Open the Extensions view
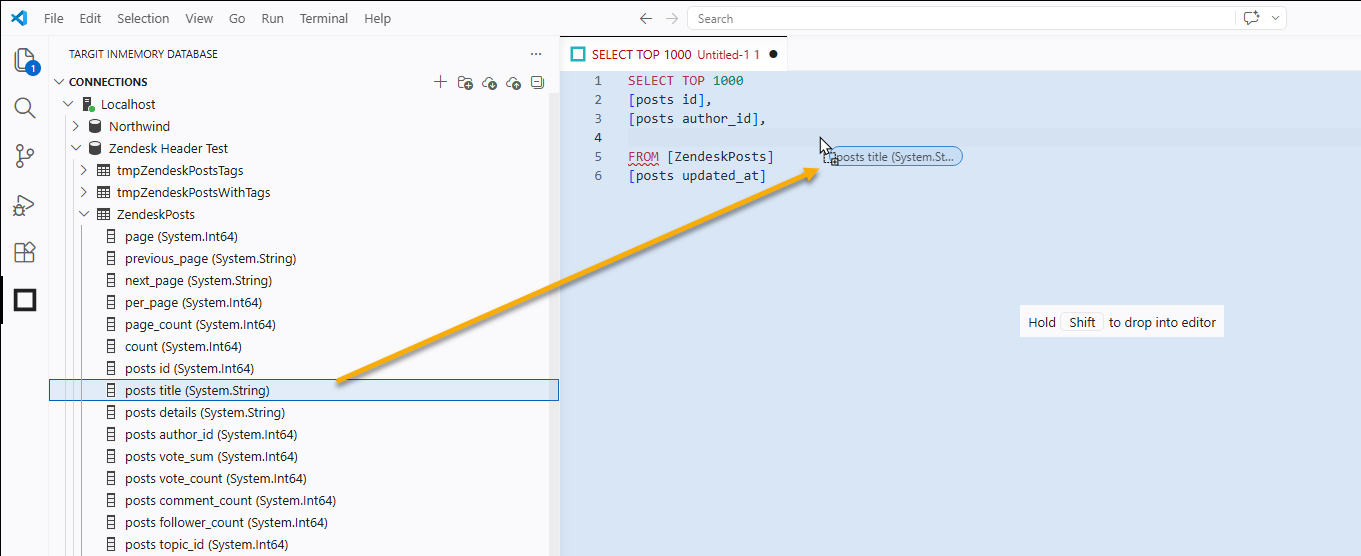Viewport: 1361px width, 556px height. (25, 252)
